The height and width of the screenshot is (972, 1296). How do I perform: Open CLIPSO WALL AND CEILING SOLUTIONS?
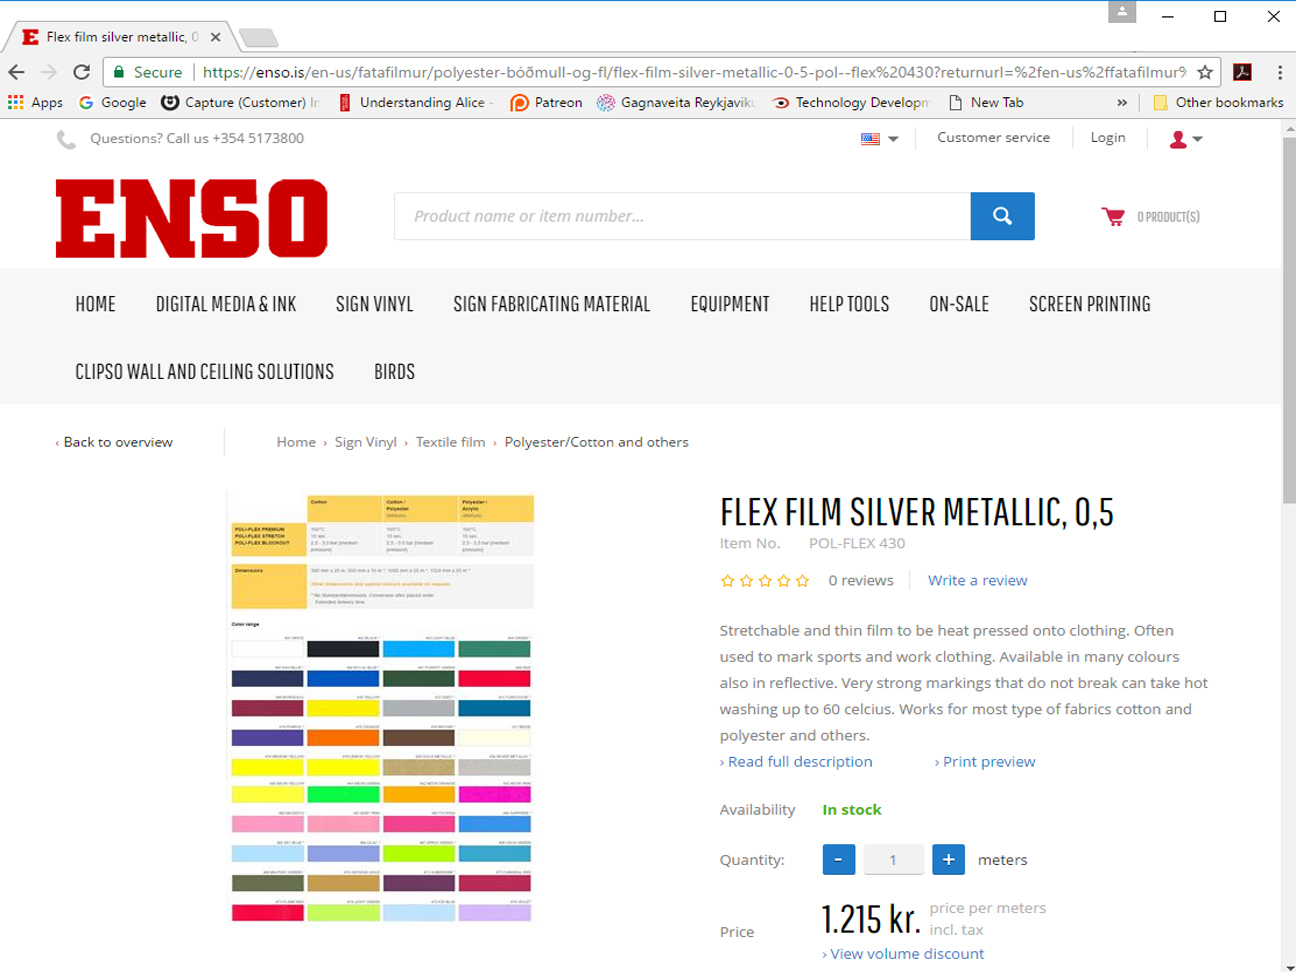click(x=205, y=372)
